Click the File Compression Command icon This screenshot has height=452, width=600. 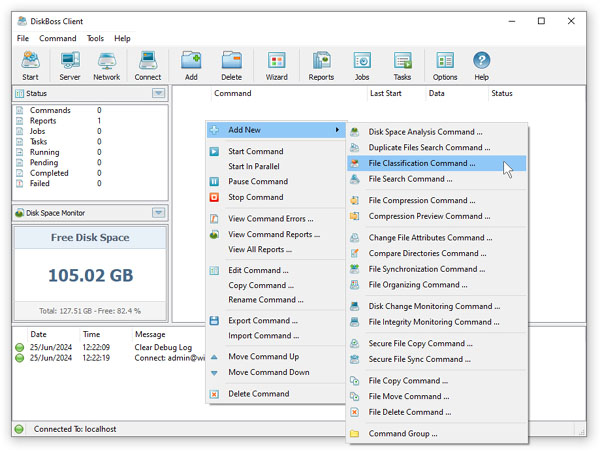coord(355,200)
